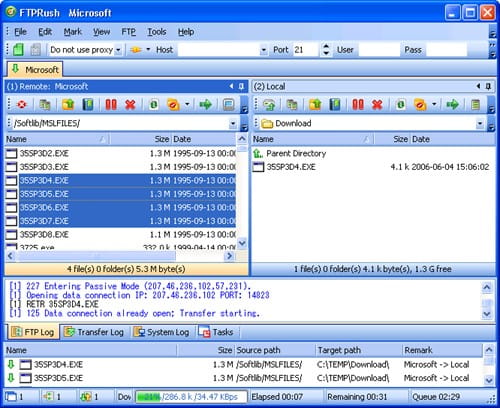Select the FTP Log tab
The width and height of the screenshot is (500, 408).
point(33,332)
